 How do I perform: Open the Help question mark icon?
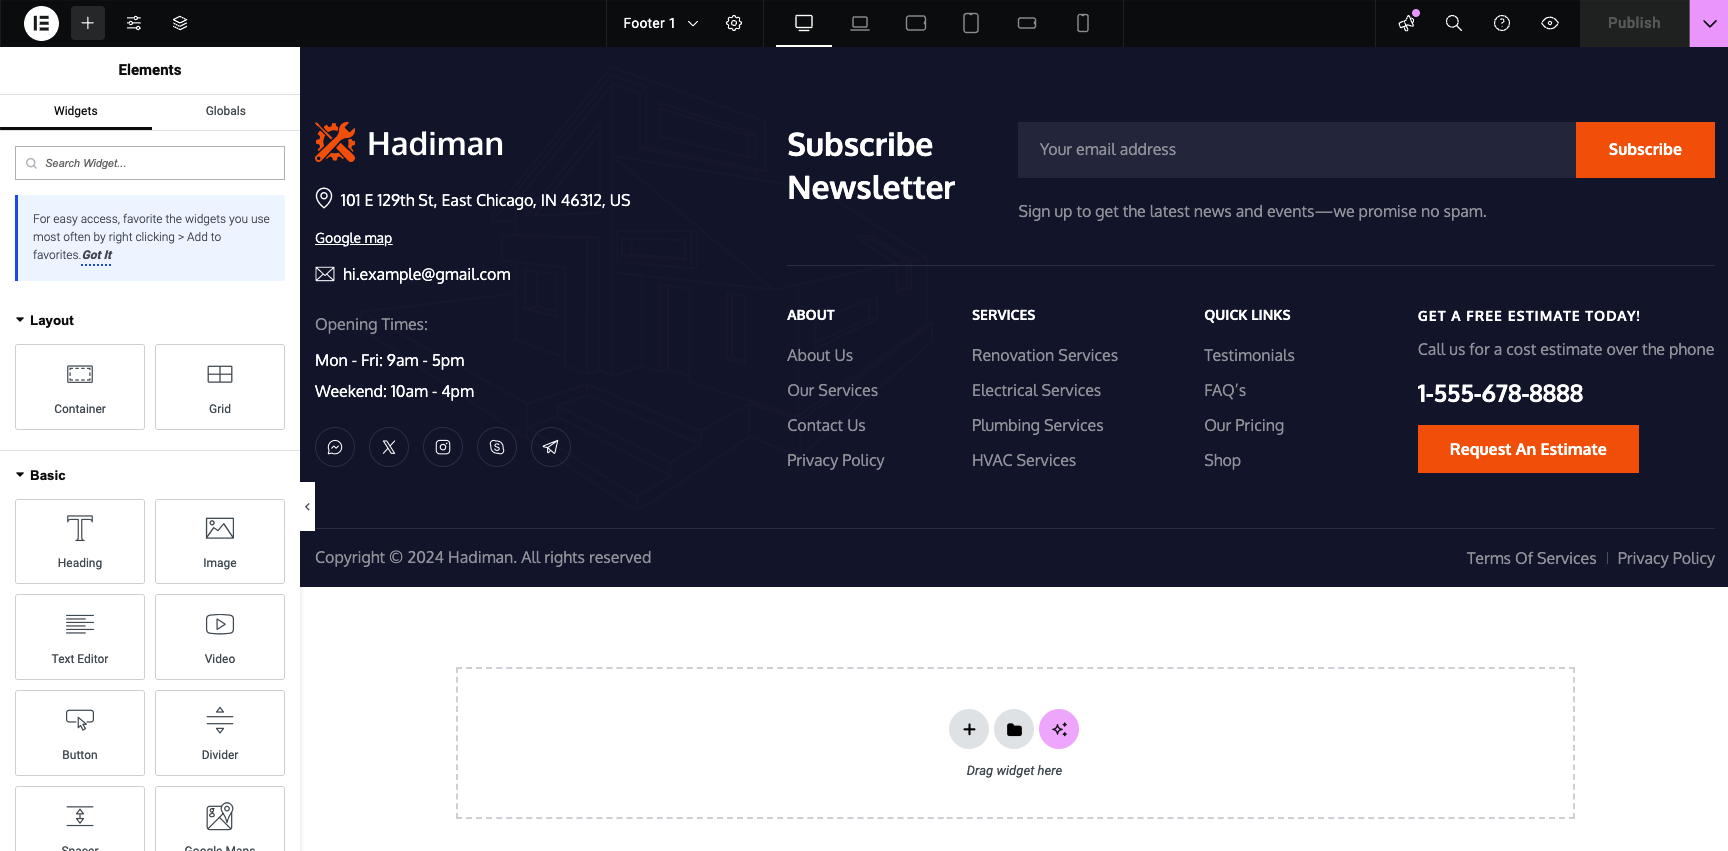(x=1502, y=23)
